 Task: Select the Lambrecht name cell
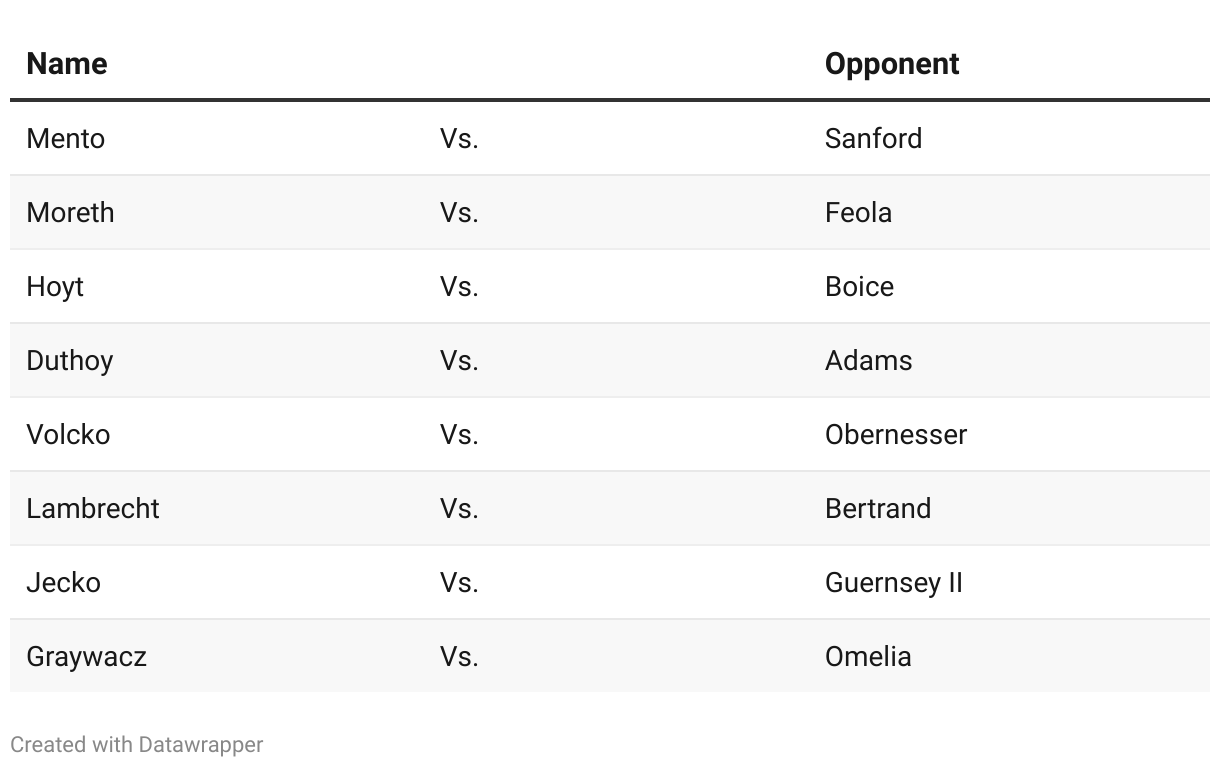tap(93, 508)
